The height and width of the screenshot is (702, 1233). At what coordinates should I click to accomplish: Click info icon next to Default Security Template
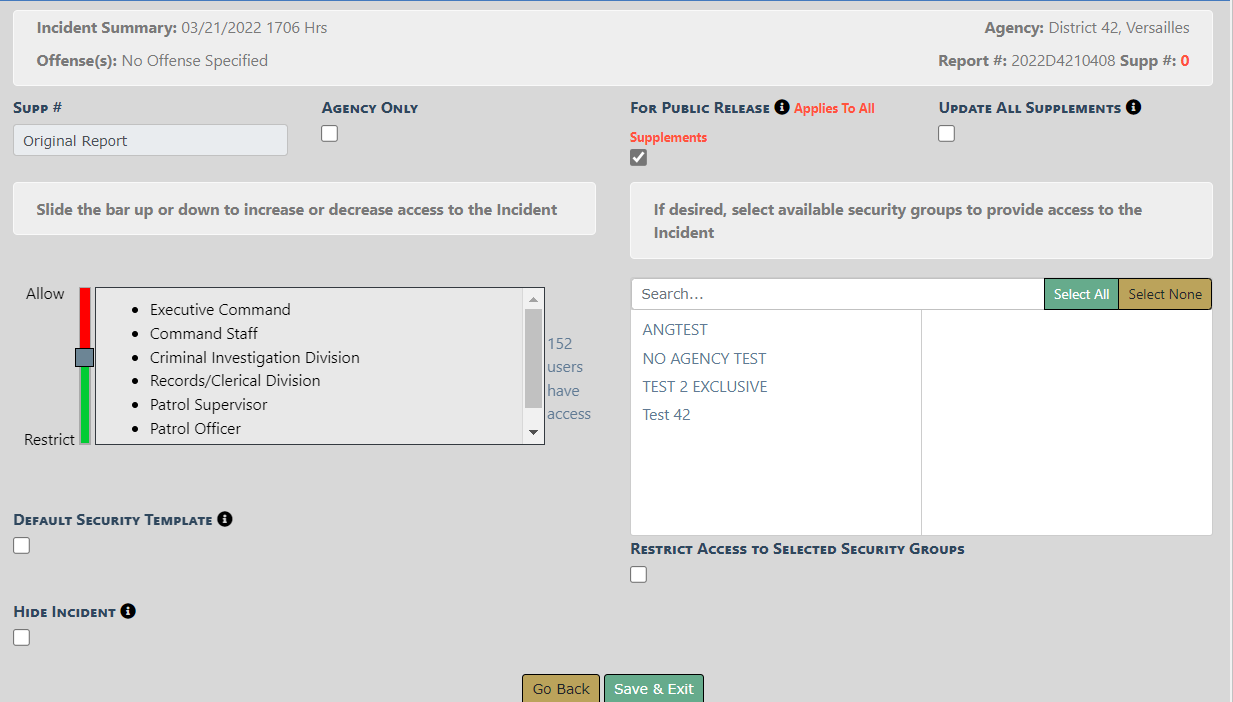225,519
